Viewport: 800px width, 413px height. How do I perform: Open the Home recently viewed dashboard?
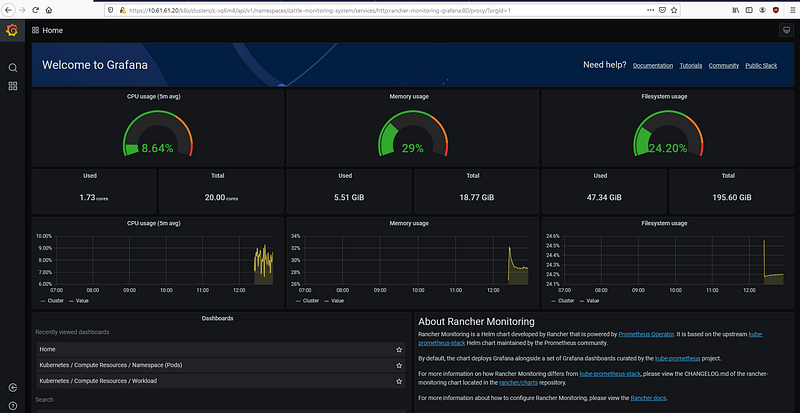click(221, 350)
